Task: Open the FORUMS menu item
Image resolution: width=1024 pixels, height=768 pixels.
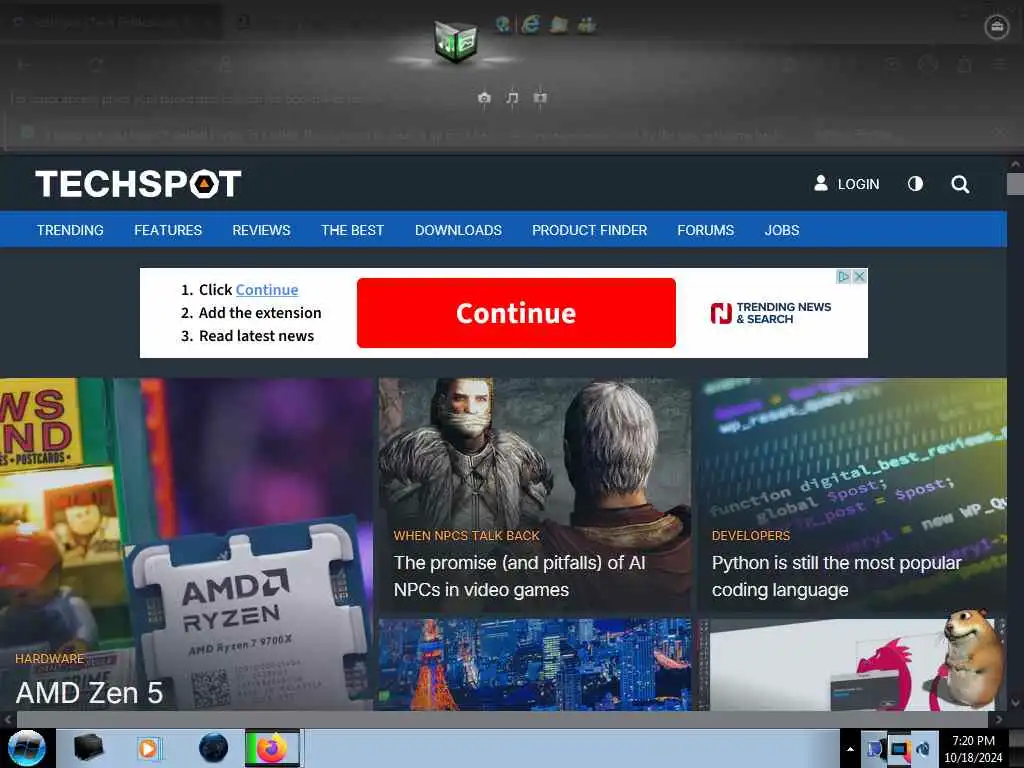Action: pyautogui.click(x=705, y=230)
